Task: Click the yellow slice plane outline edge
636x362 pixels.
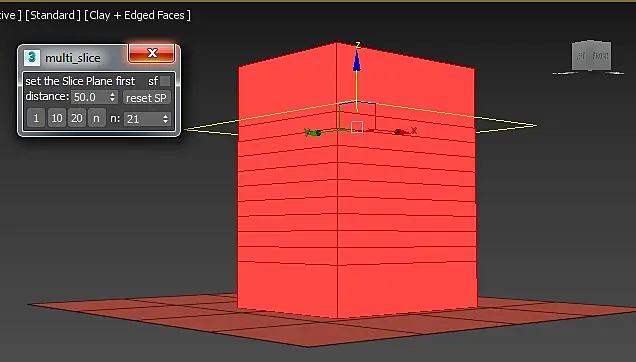Action: click(x=507, y=121)
